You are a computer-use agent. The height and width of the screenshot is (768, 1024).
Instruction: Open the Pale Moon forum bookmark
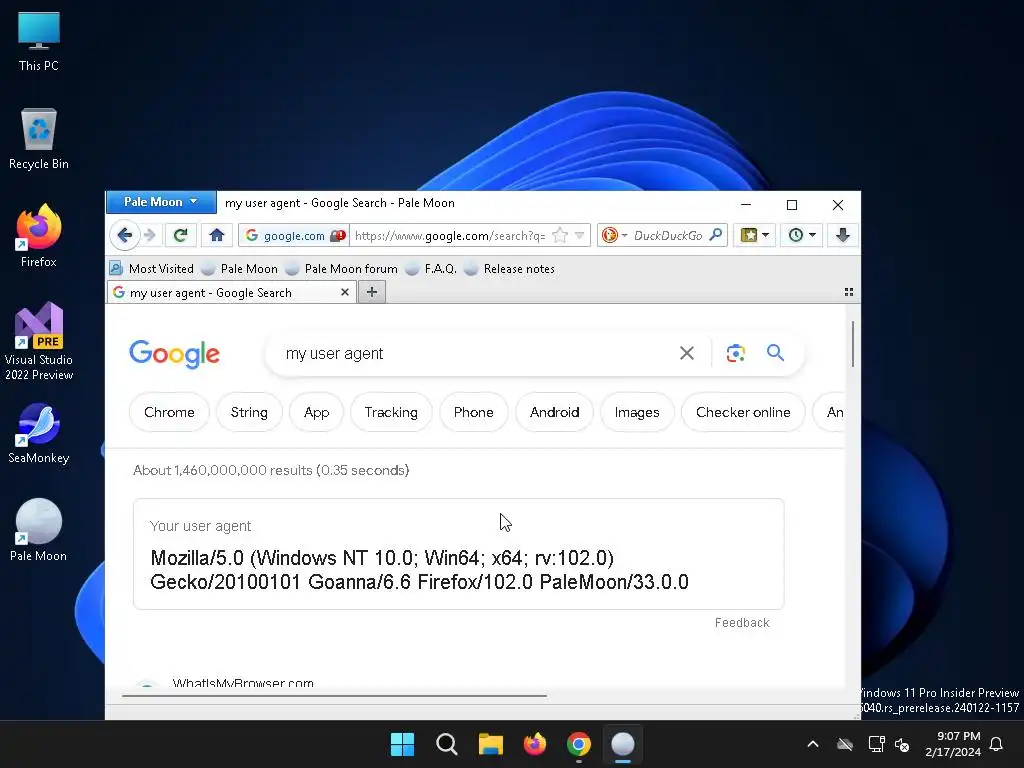[342, 268]
